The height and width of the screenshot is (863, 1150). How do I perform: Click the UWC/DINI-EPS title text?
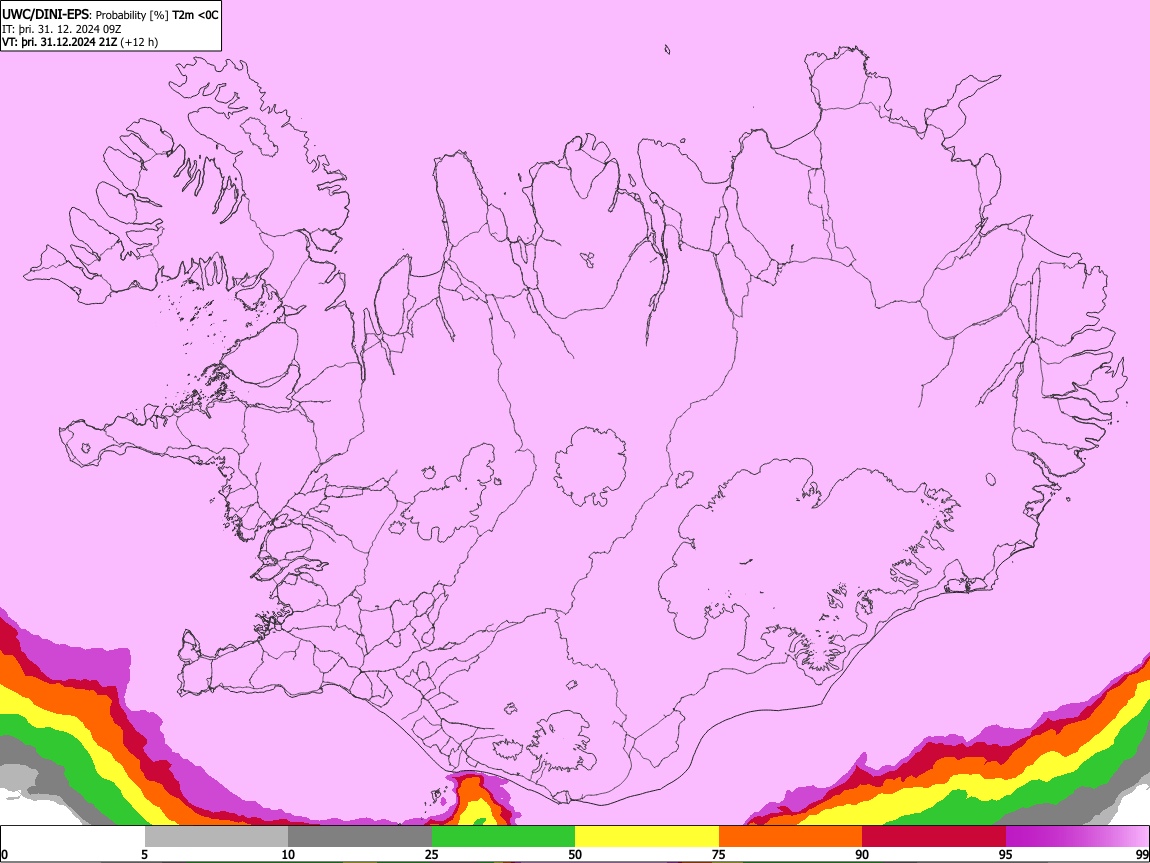pos(45,15)
